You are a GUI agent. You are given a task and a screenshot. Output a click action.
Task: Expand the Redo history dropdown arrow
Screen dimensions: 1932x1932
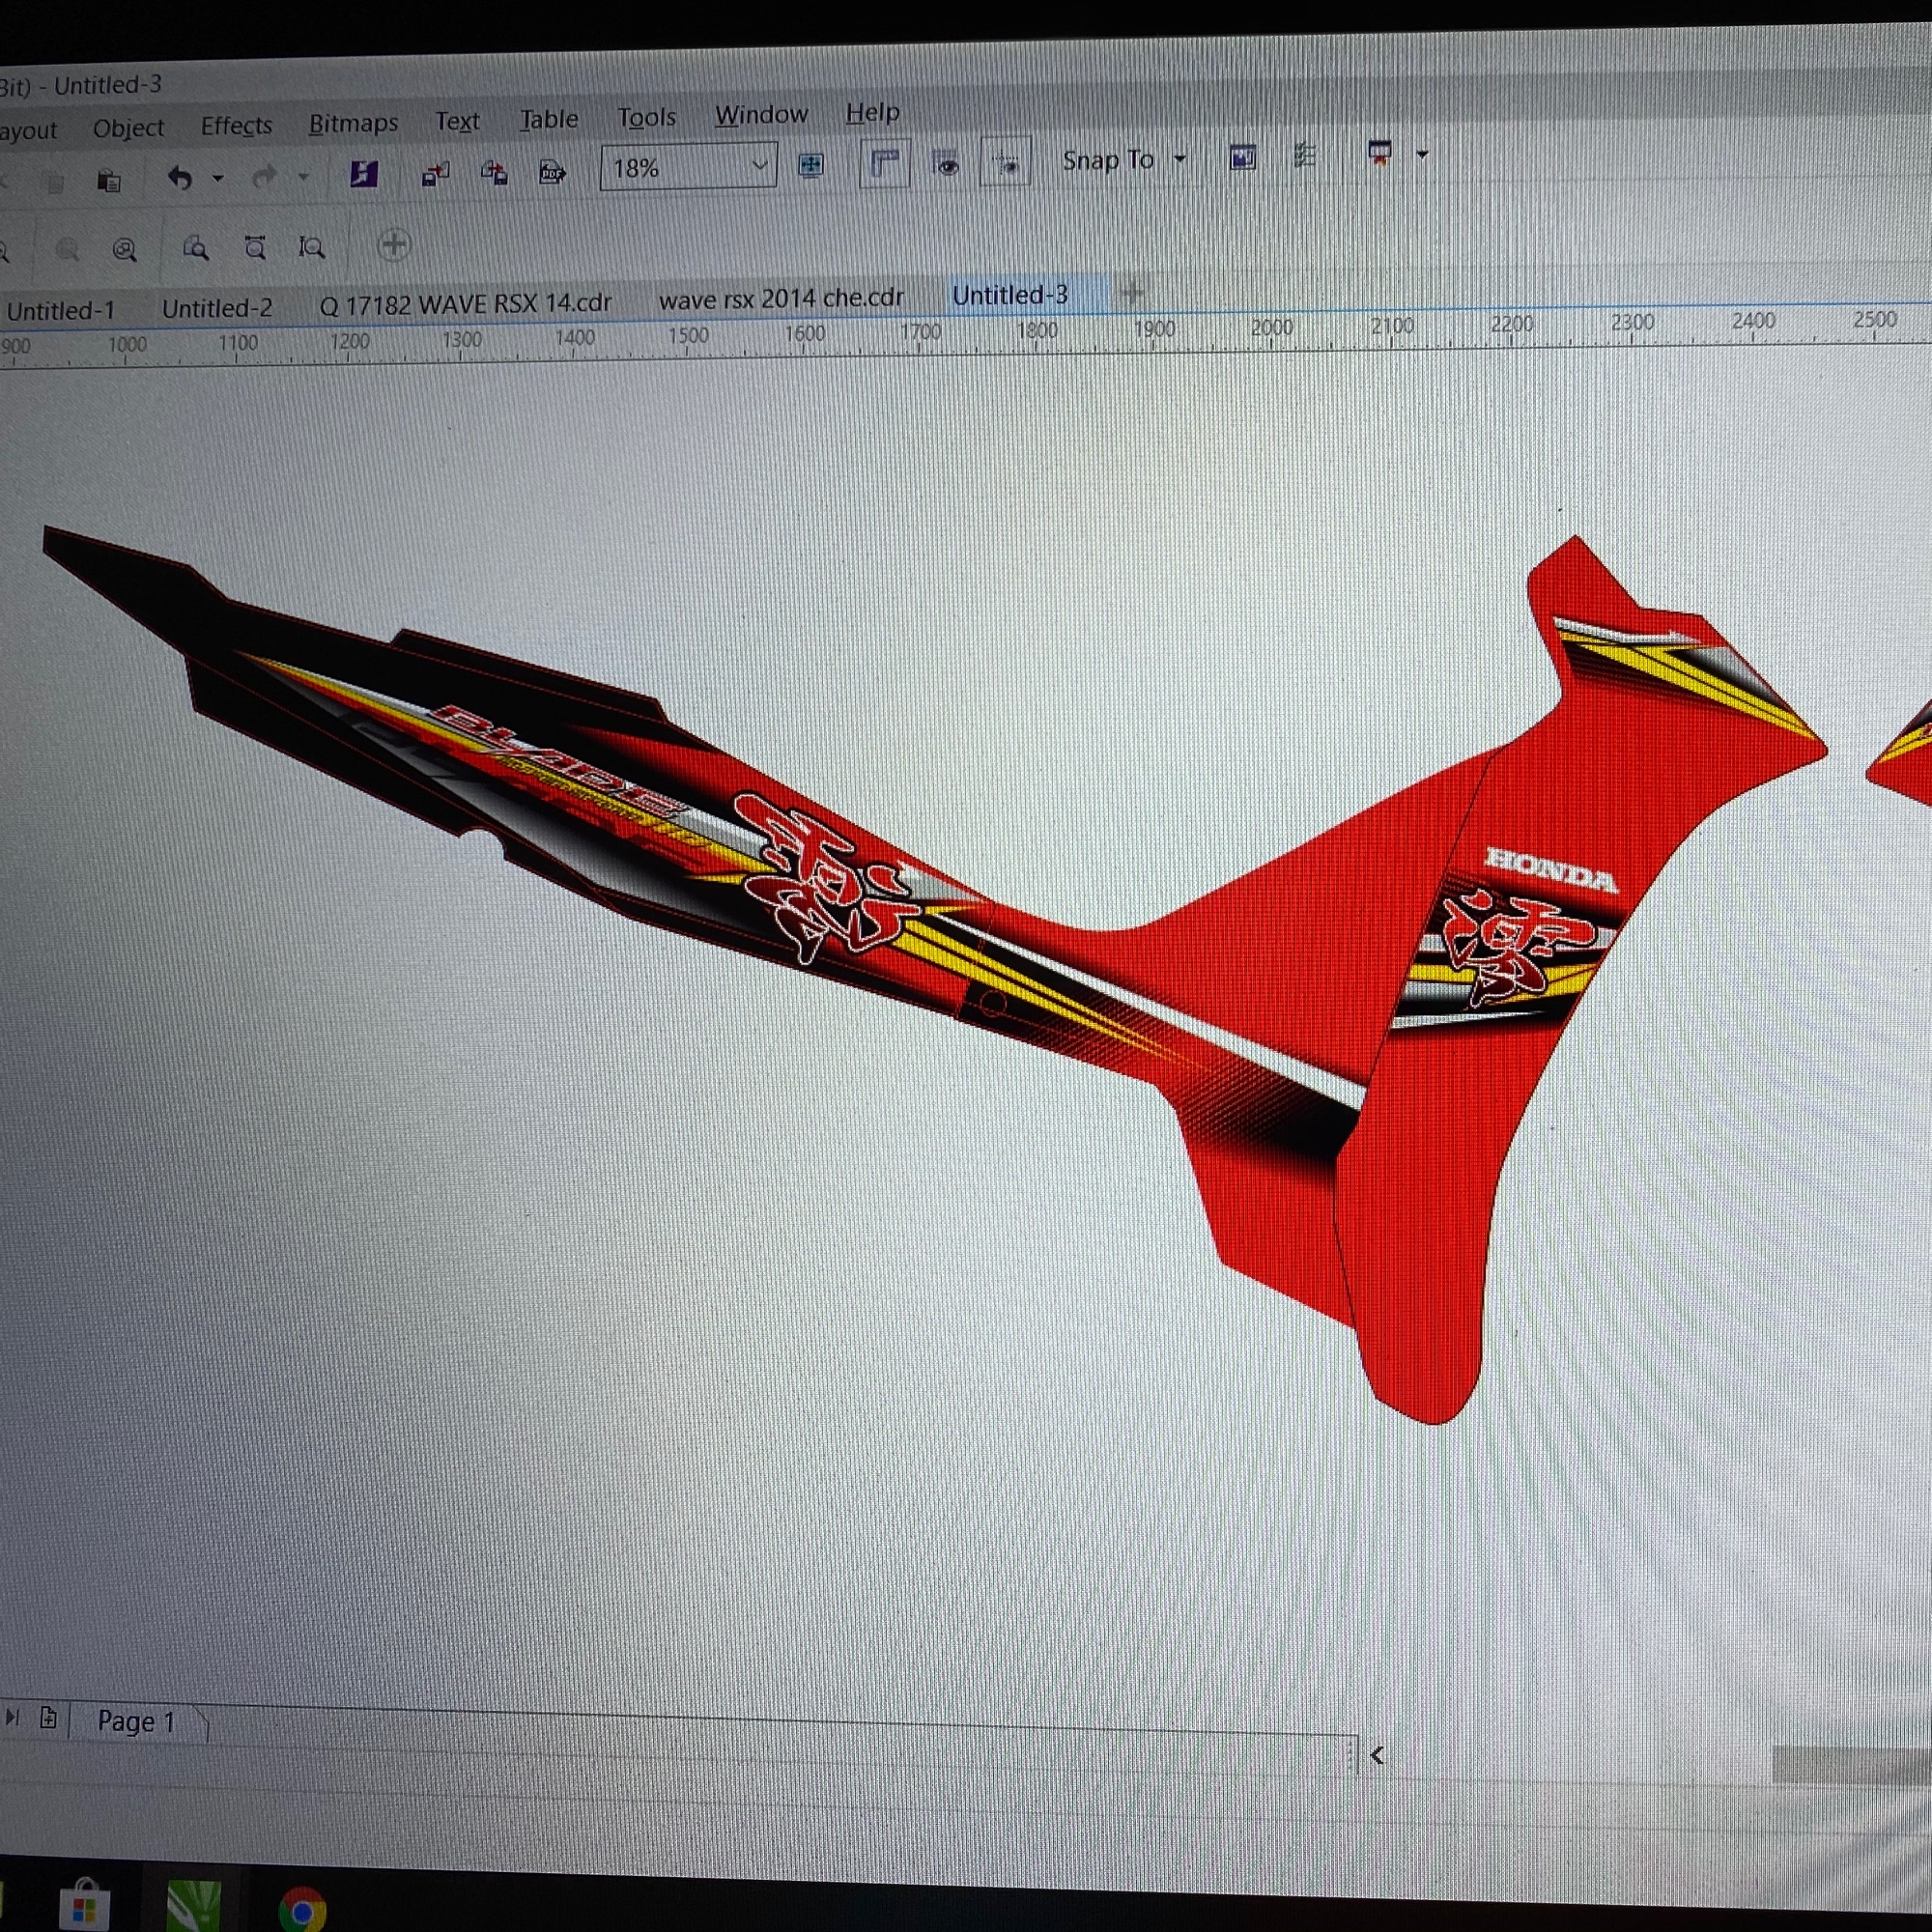point(303,178)
